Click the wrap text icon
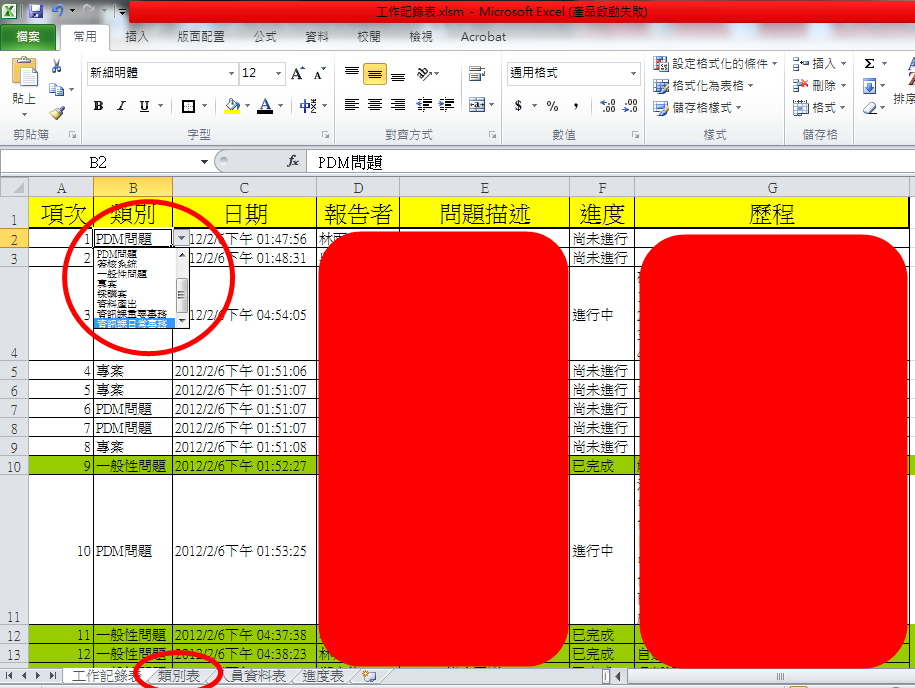Image resolution: width=915 pixels, height=688 pixels. tap(477, 74)
